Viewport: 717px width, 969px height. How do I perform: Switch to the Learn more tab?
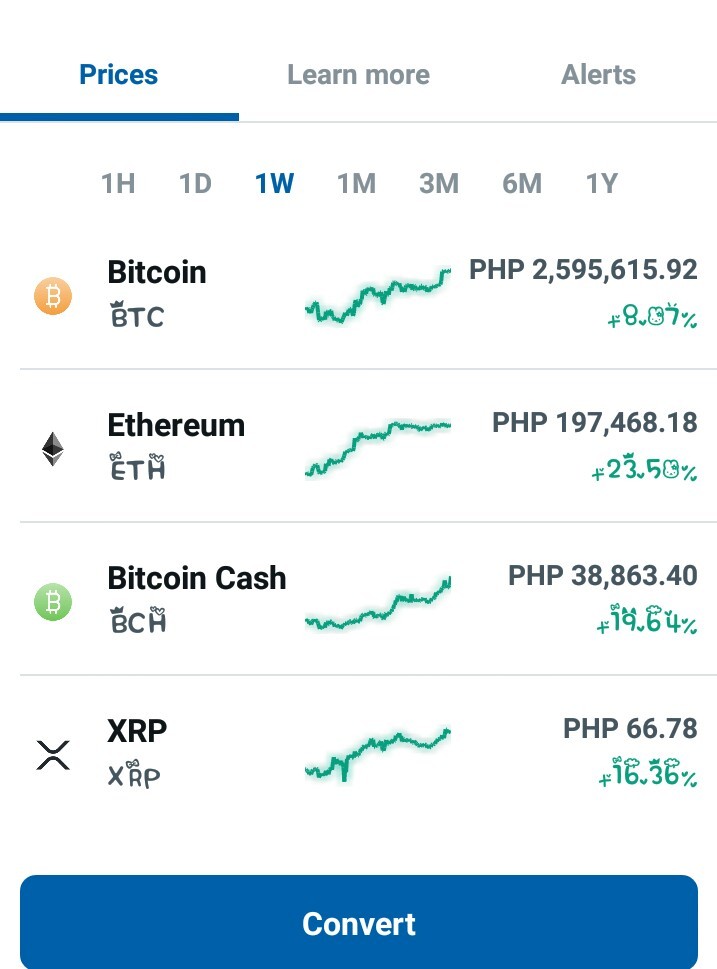tap(358, 75)
